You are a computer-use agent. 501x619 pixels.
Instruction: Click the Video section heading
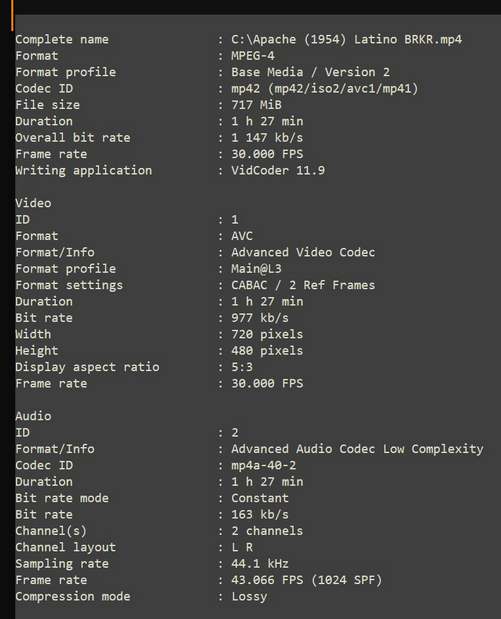pos(33,203)
